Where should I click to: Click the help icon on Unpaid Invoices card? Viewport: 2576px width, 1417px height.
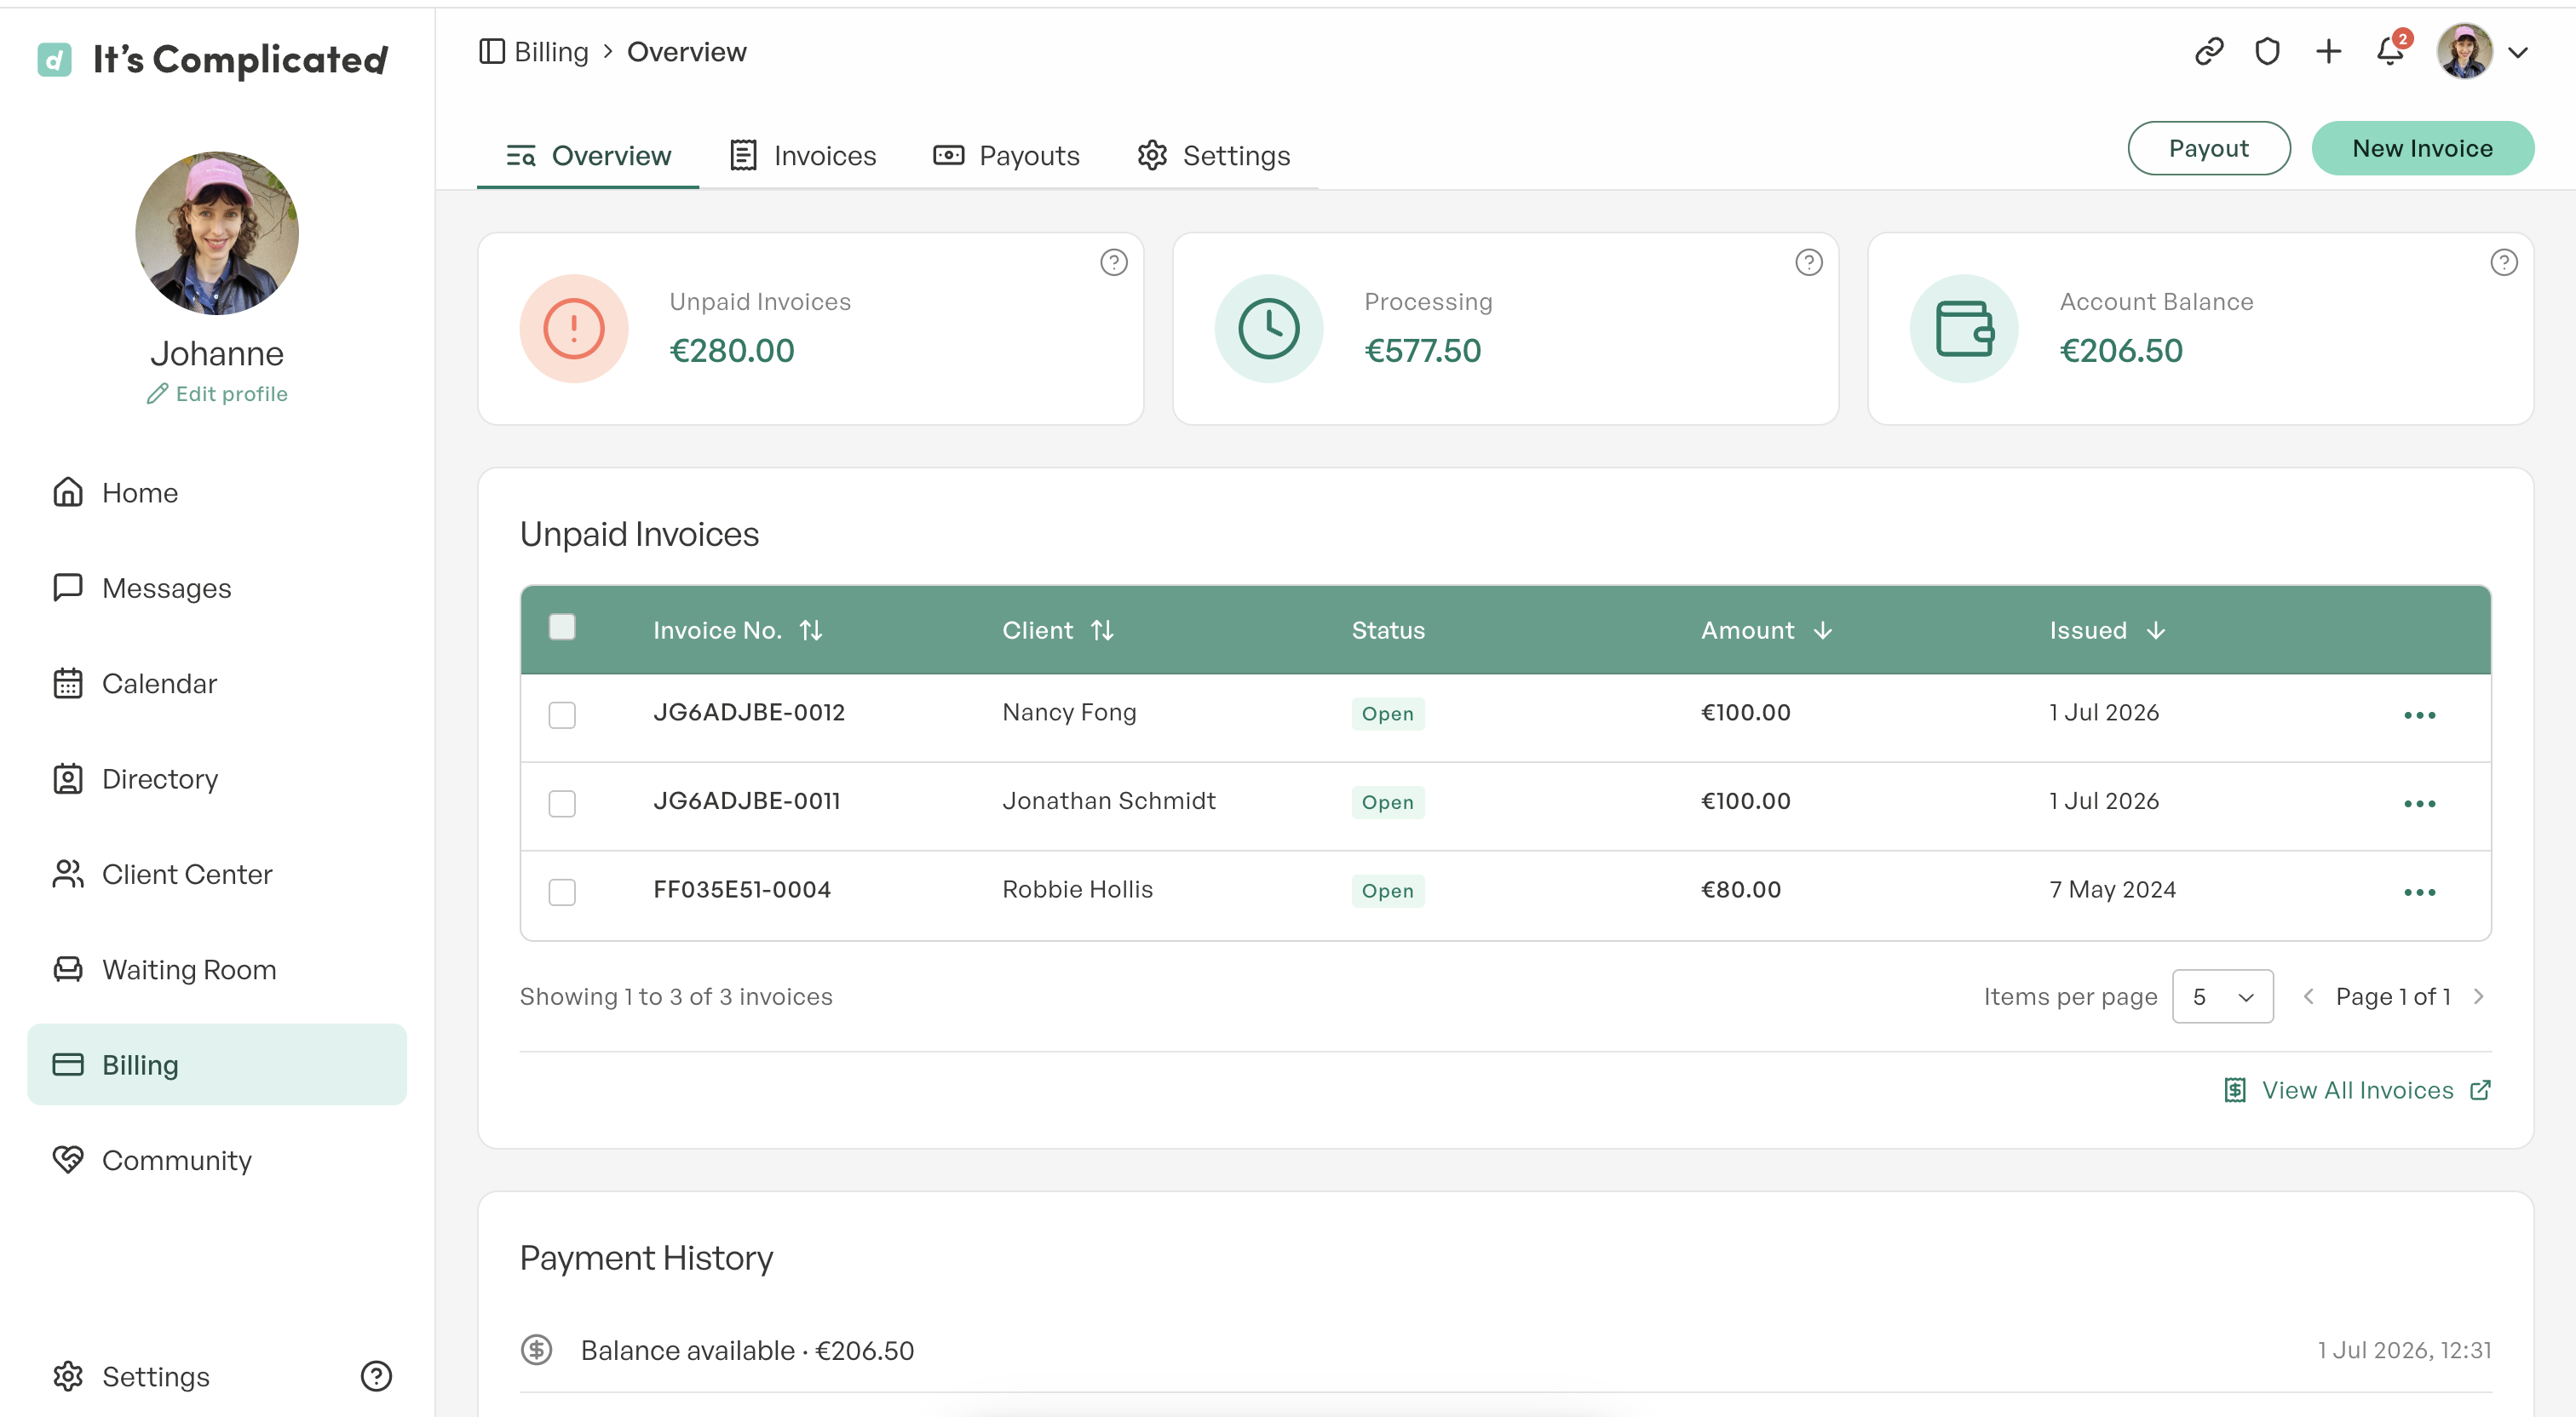pyautogui.click(x=1113, y=262)
